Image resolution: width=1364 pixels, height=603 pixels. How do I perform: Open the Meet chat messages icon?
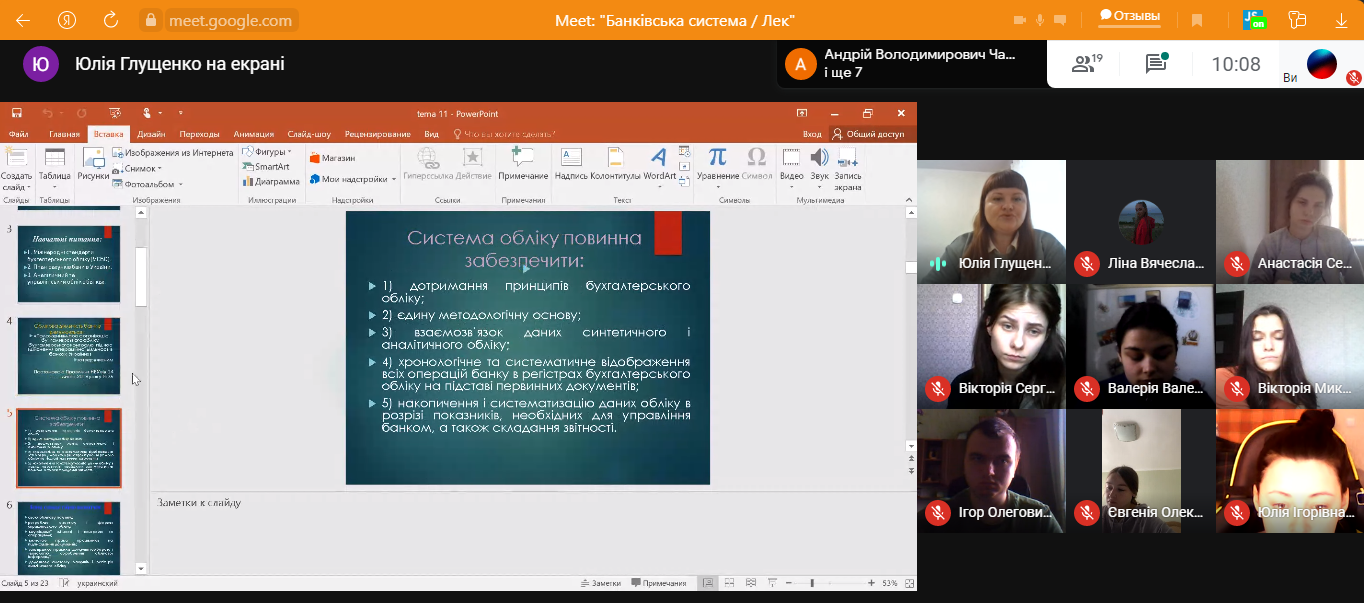click(1156, 64)
